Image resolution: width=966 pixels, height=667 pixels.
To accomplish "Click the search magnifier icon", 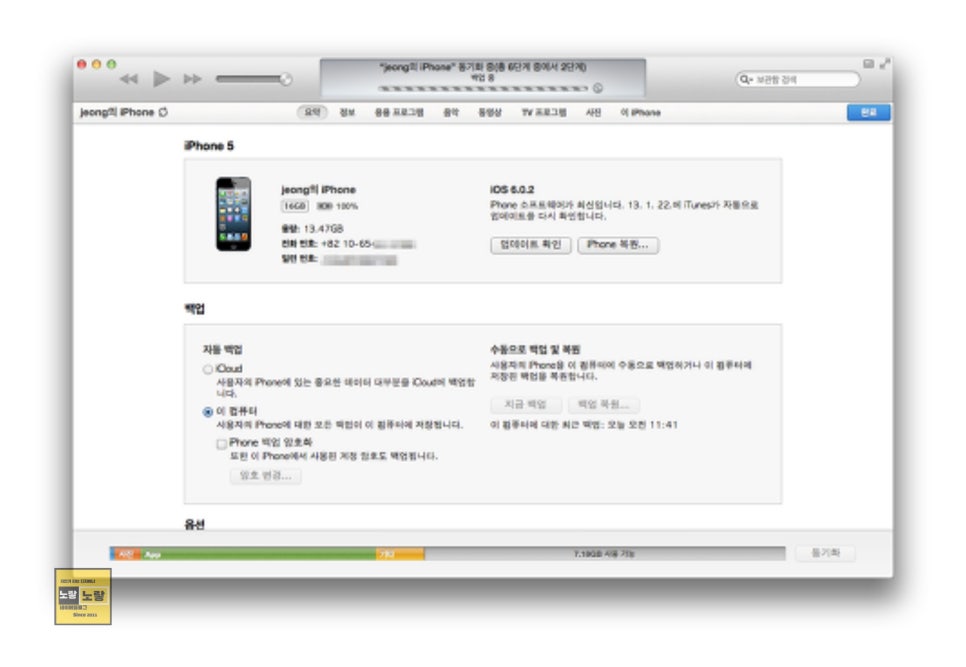I will 745,79.
